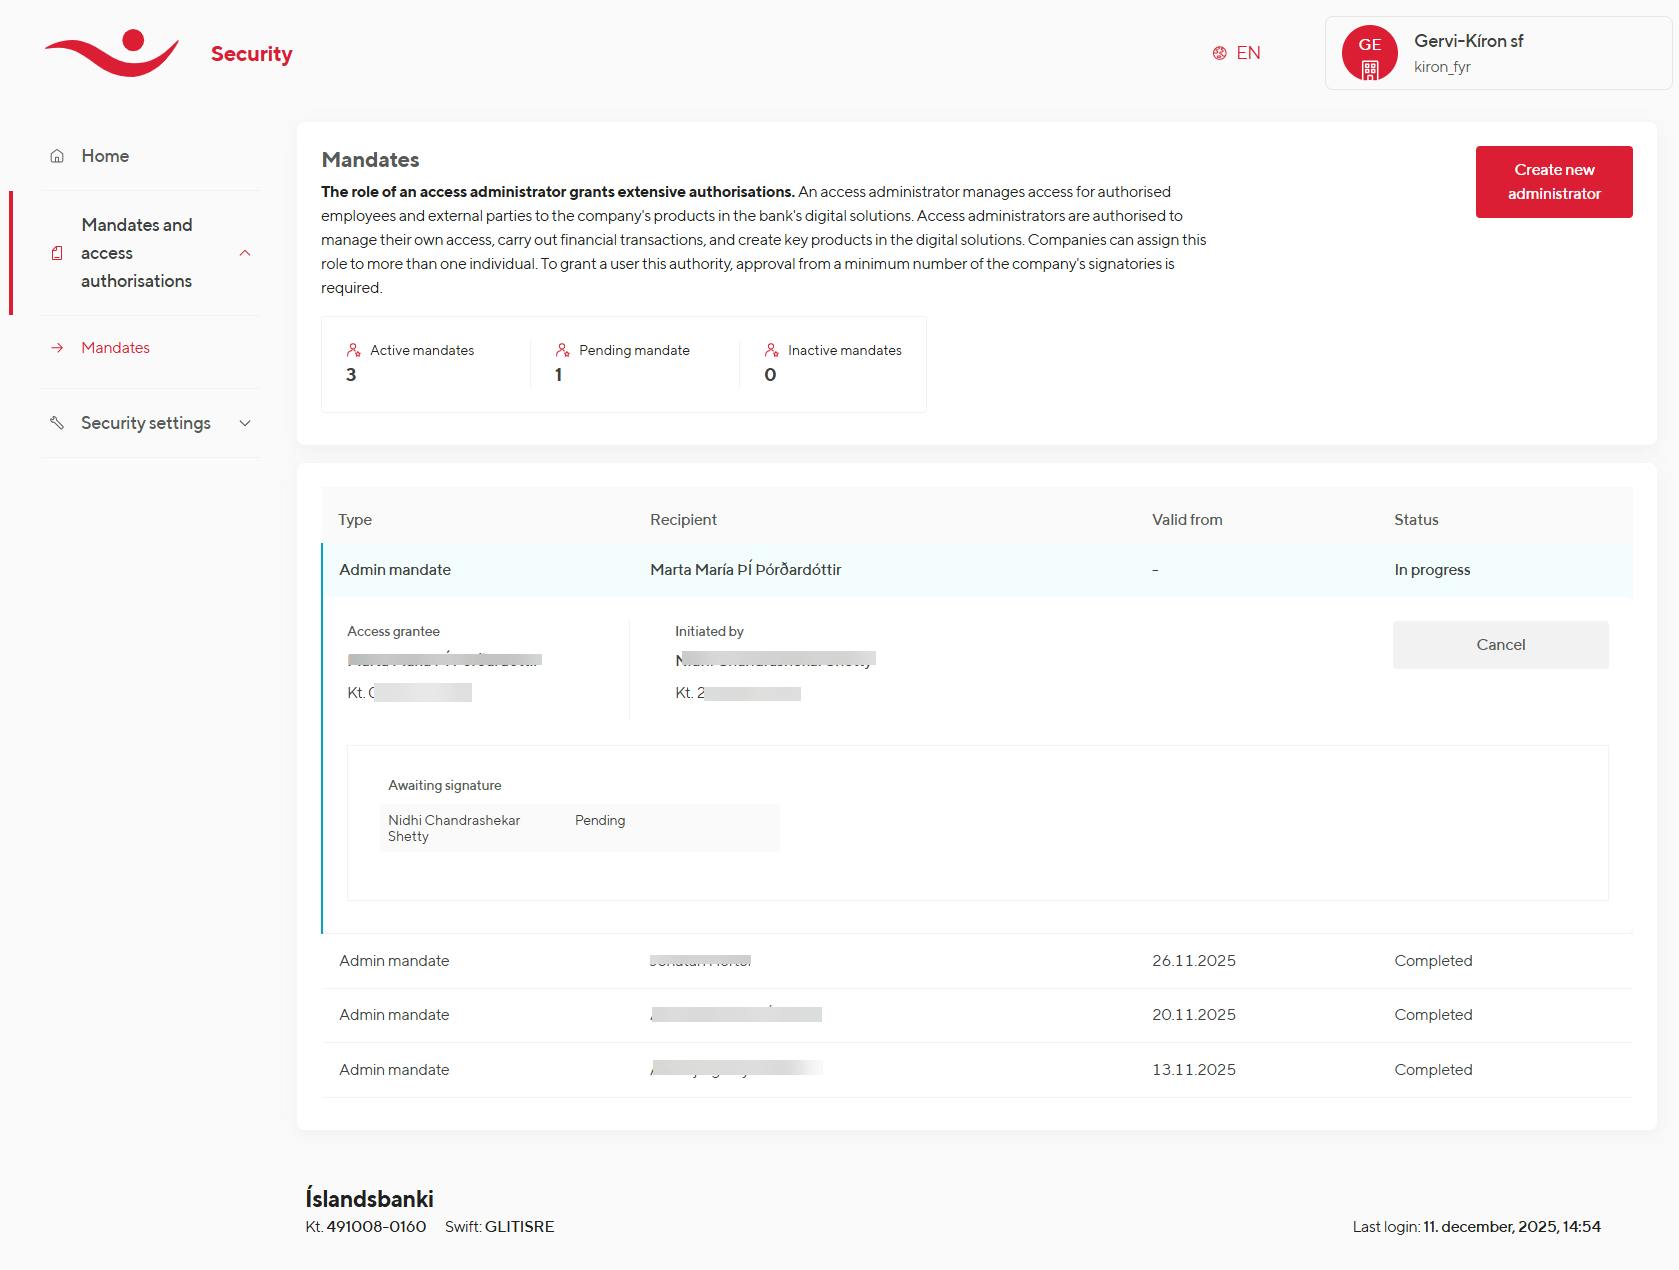This screenshot has width=1679, height=1270.
Task: Click the globe language icon
Action: (1219, 53)
